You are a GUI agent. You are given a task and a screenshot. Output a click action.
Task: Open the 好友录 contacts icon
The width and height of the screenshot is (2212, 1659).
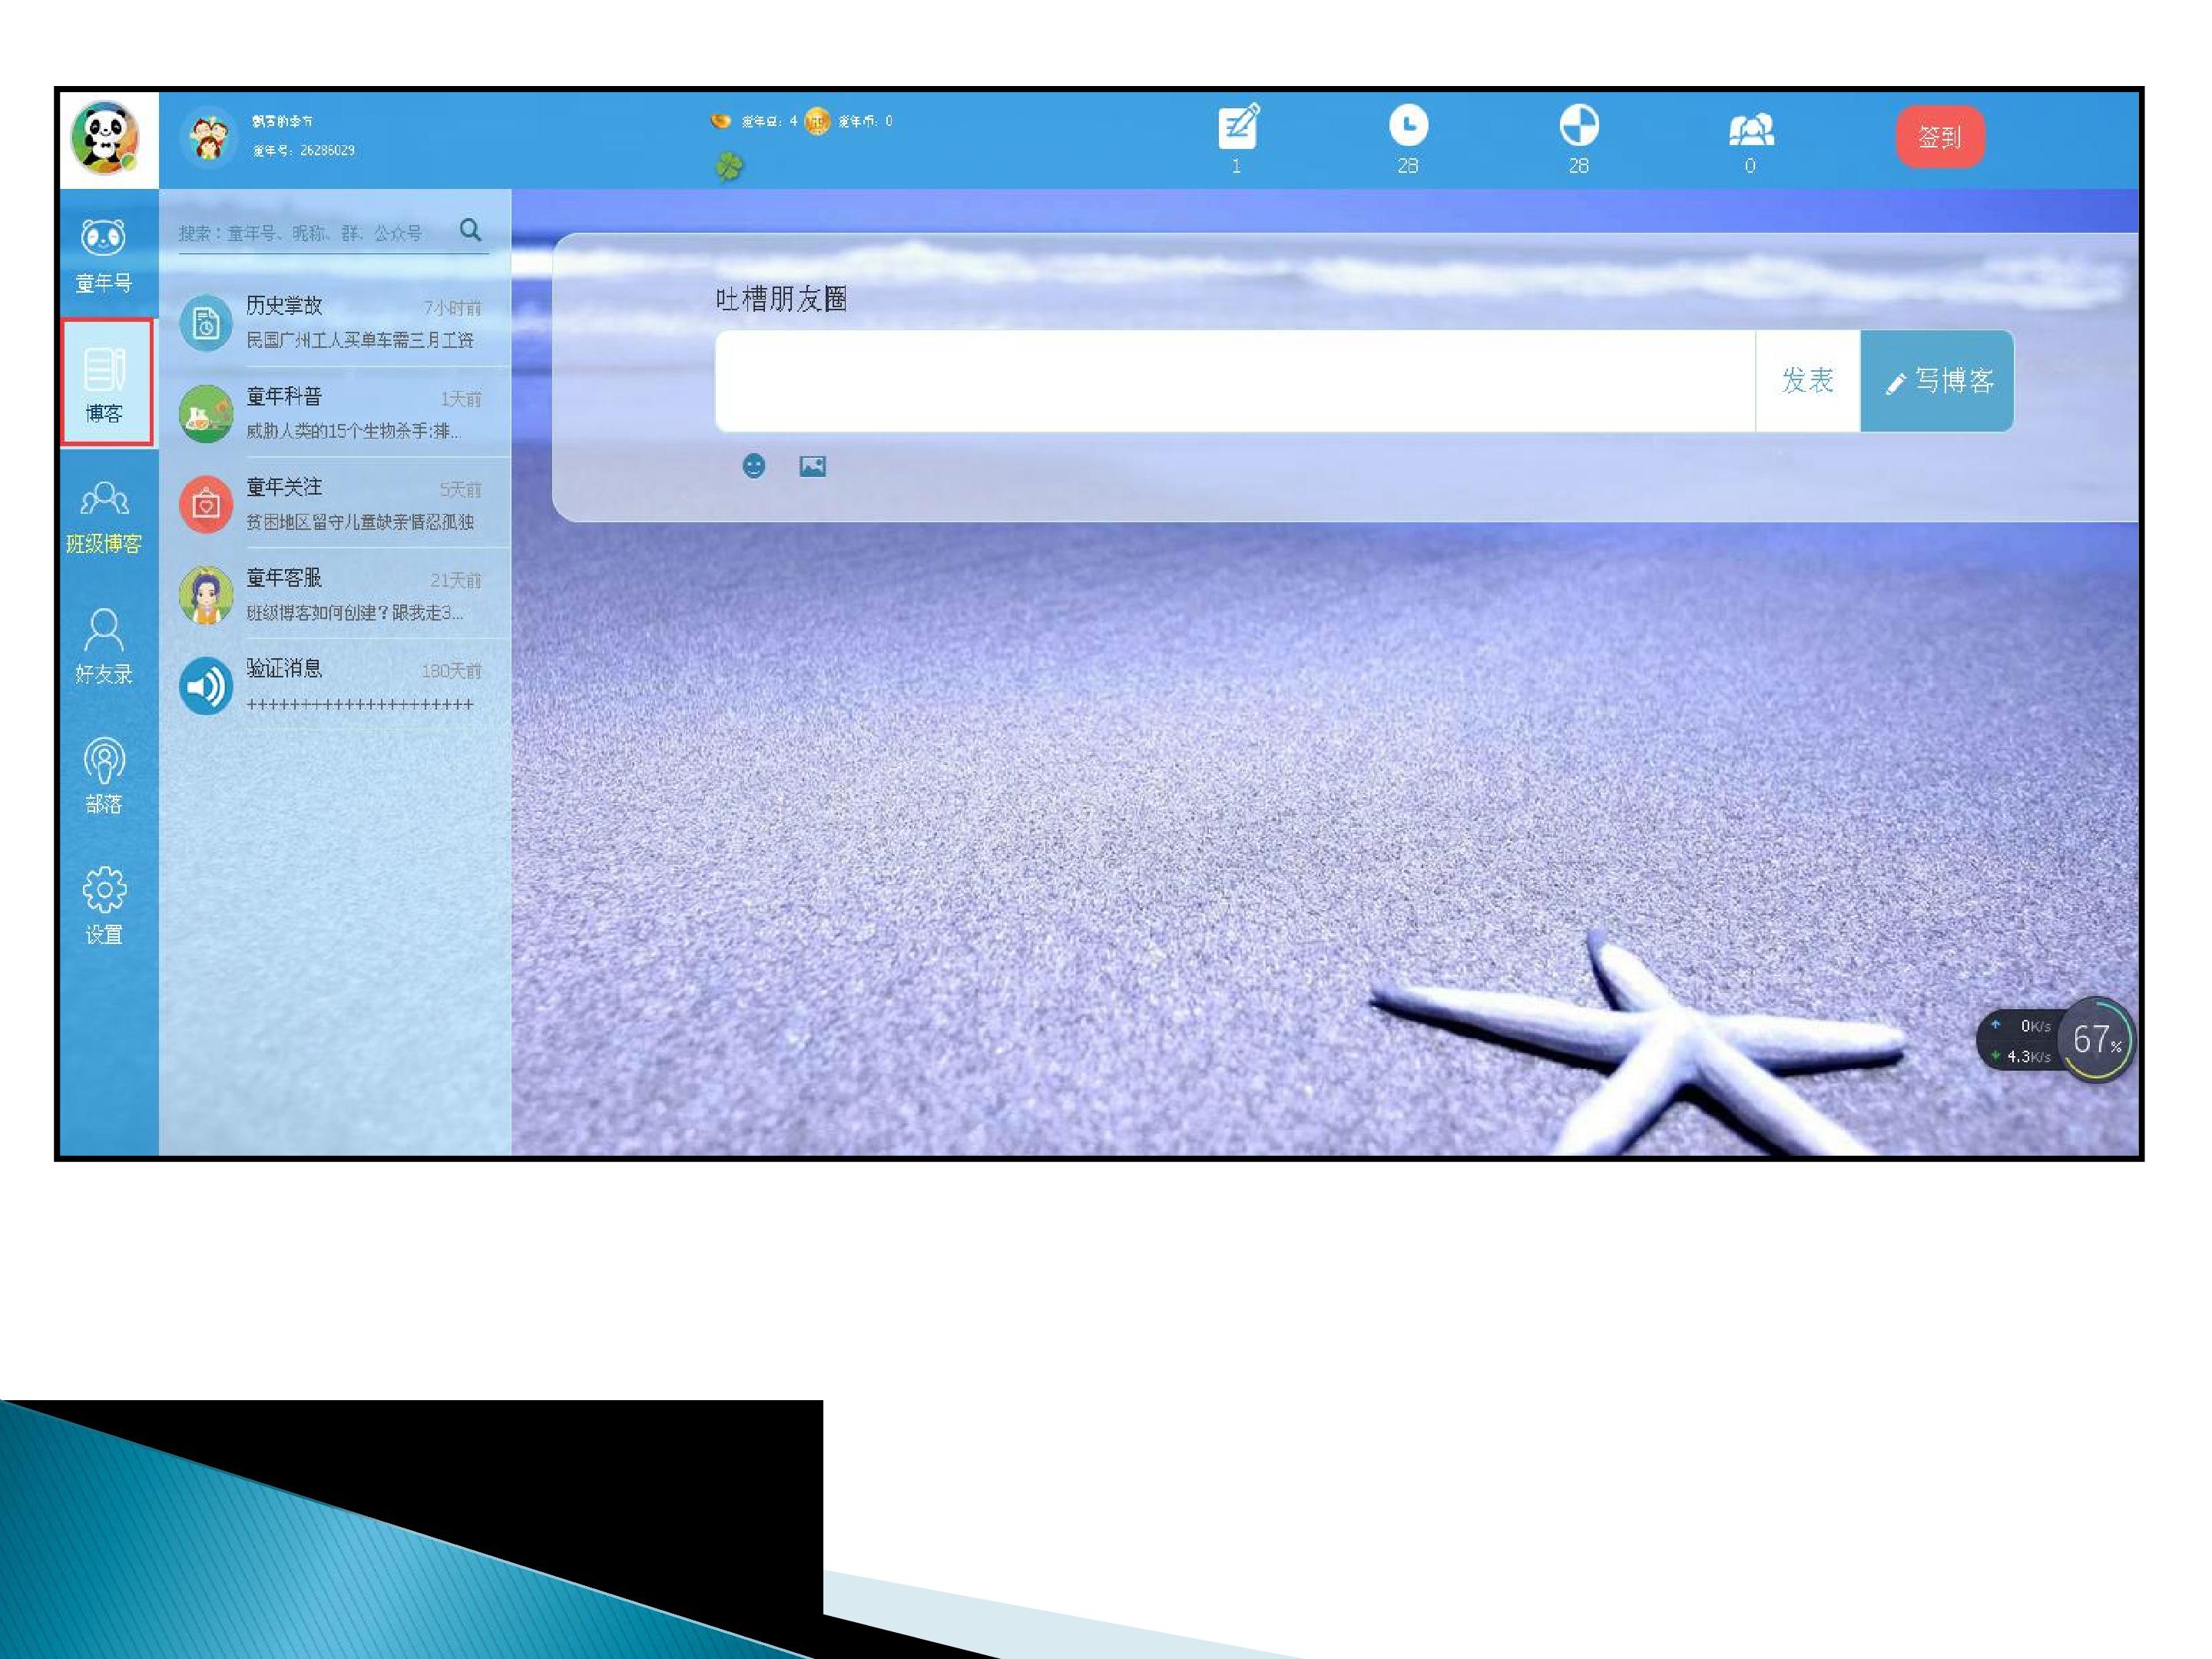coord(104,647)
